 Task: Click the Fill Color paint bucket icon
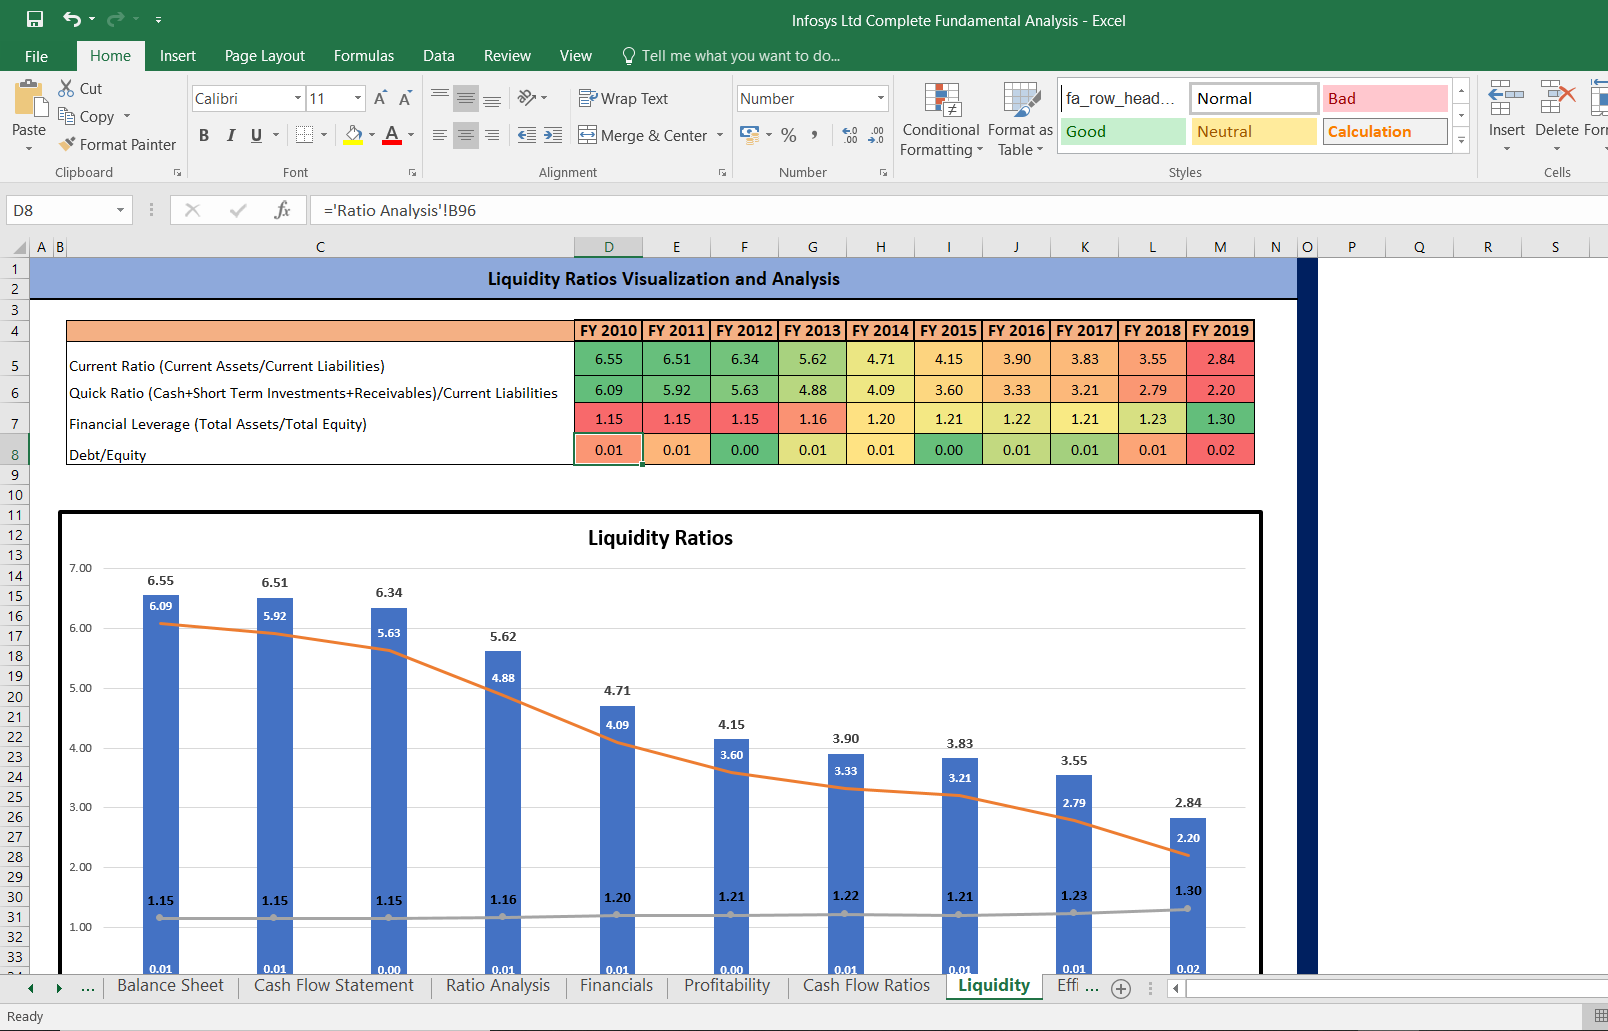(x=353, y=134)
